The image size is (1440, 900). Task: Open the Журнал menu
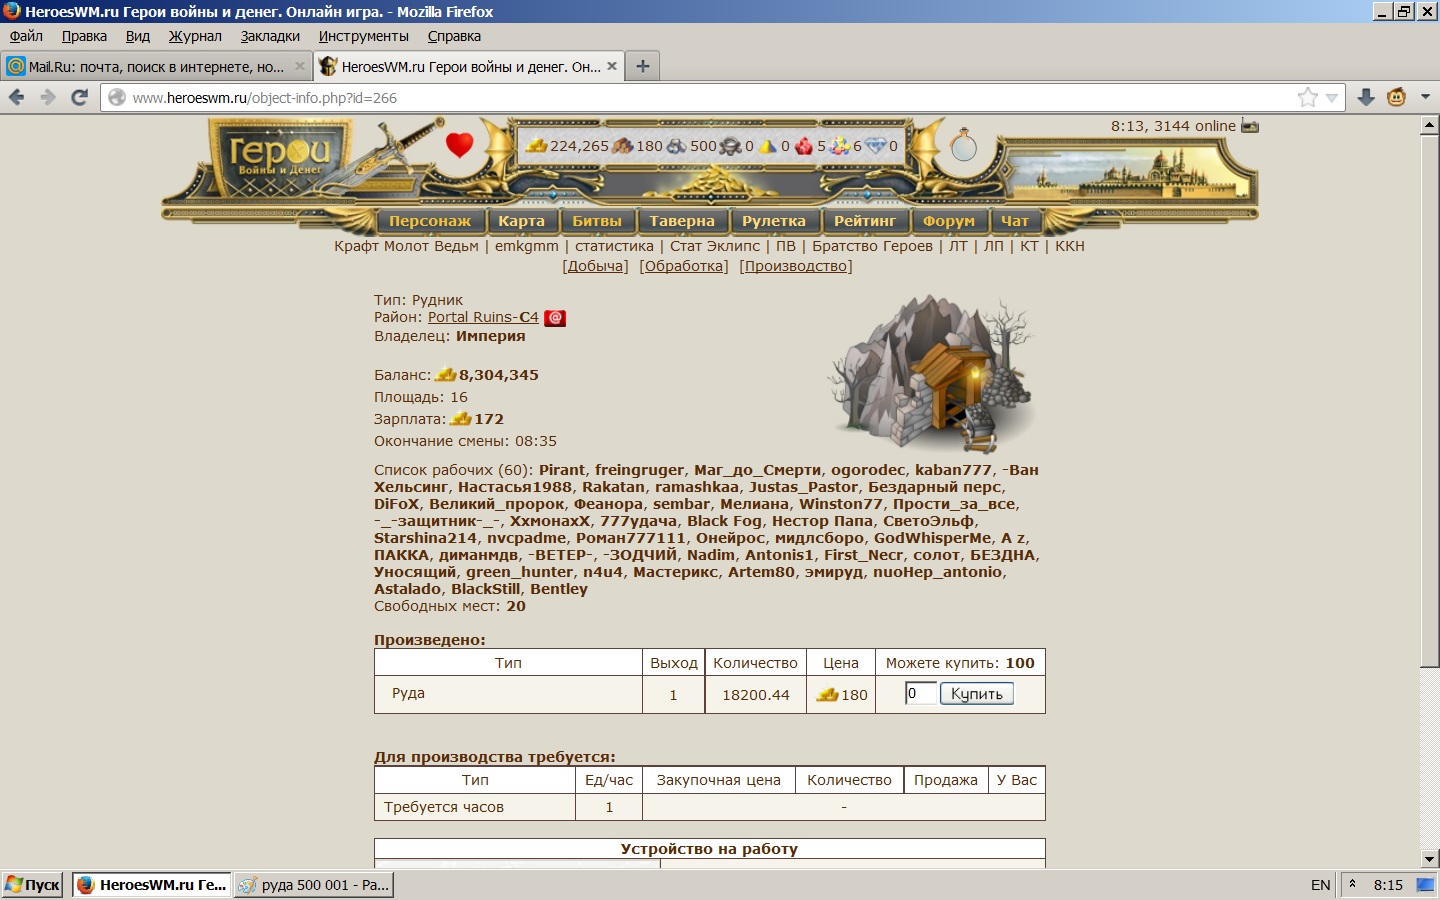(195, 36)
